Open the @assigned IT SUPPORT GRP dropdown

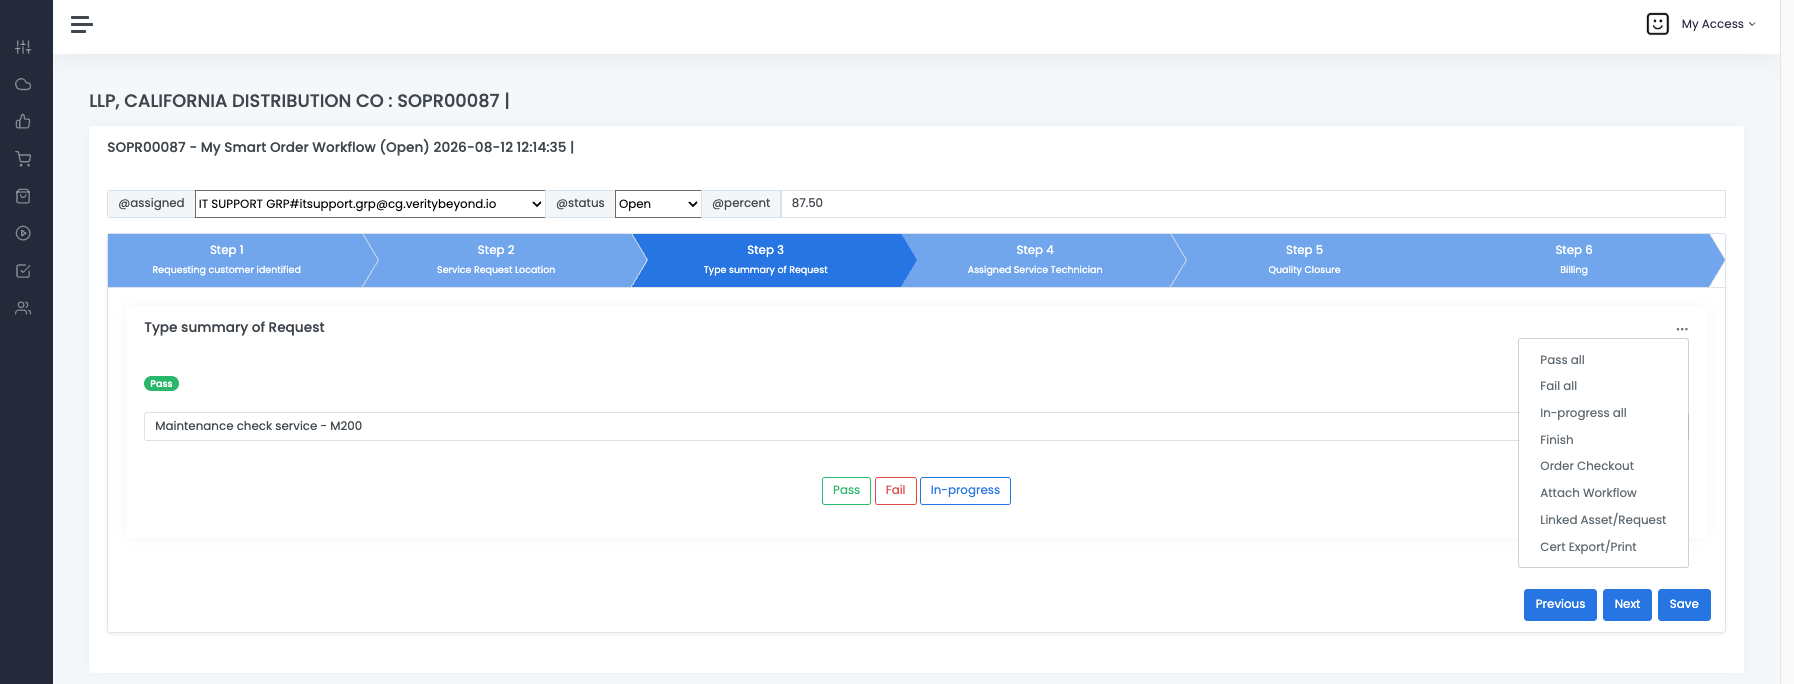(x=370, y=204)
